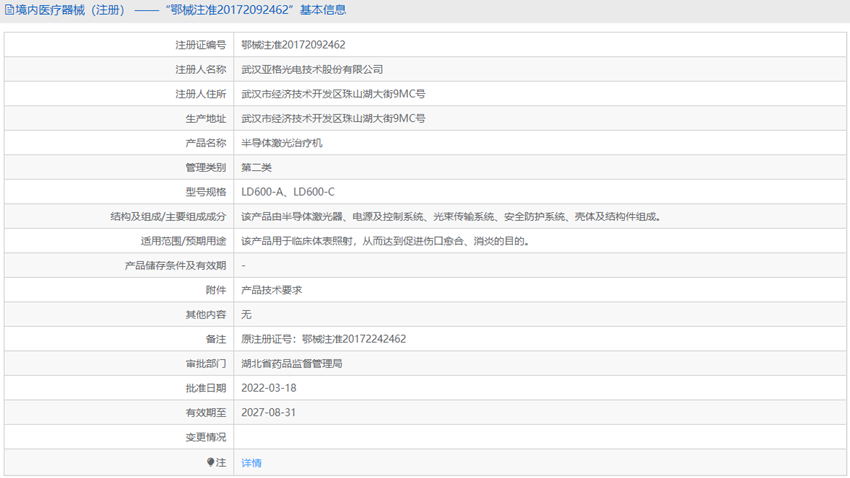Image resolution: width=850 pixels, height=478 pixels.
Task: Click the approving department 湖北省药品监督管理局
Action: point(292,364)
